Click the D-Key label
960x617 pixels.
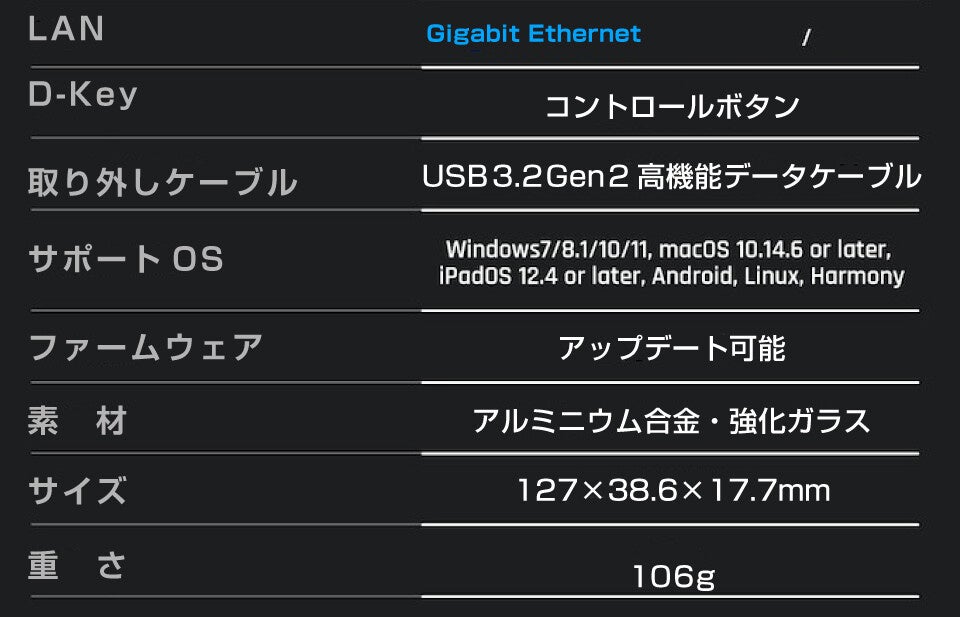coord(83,95)
